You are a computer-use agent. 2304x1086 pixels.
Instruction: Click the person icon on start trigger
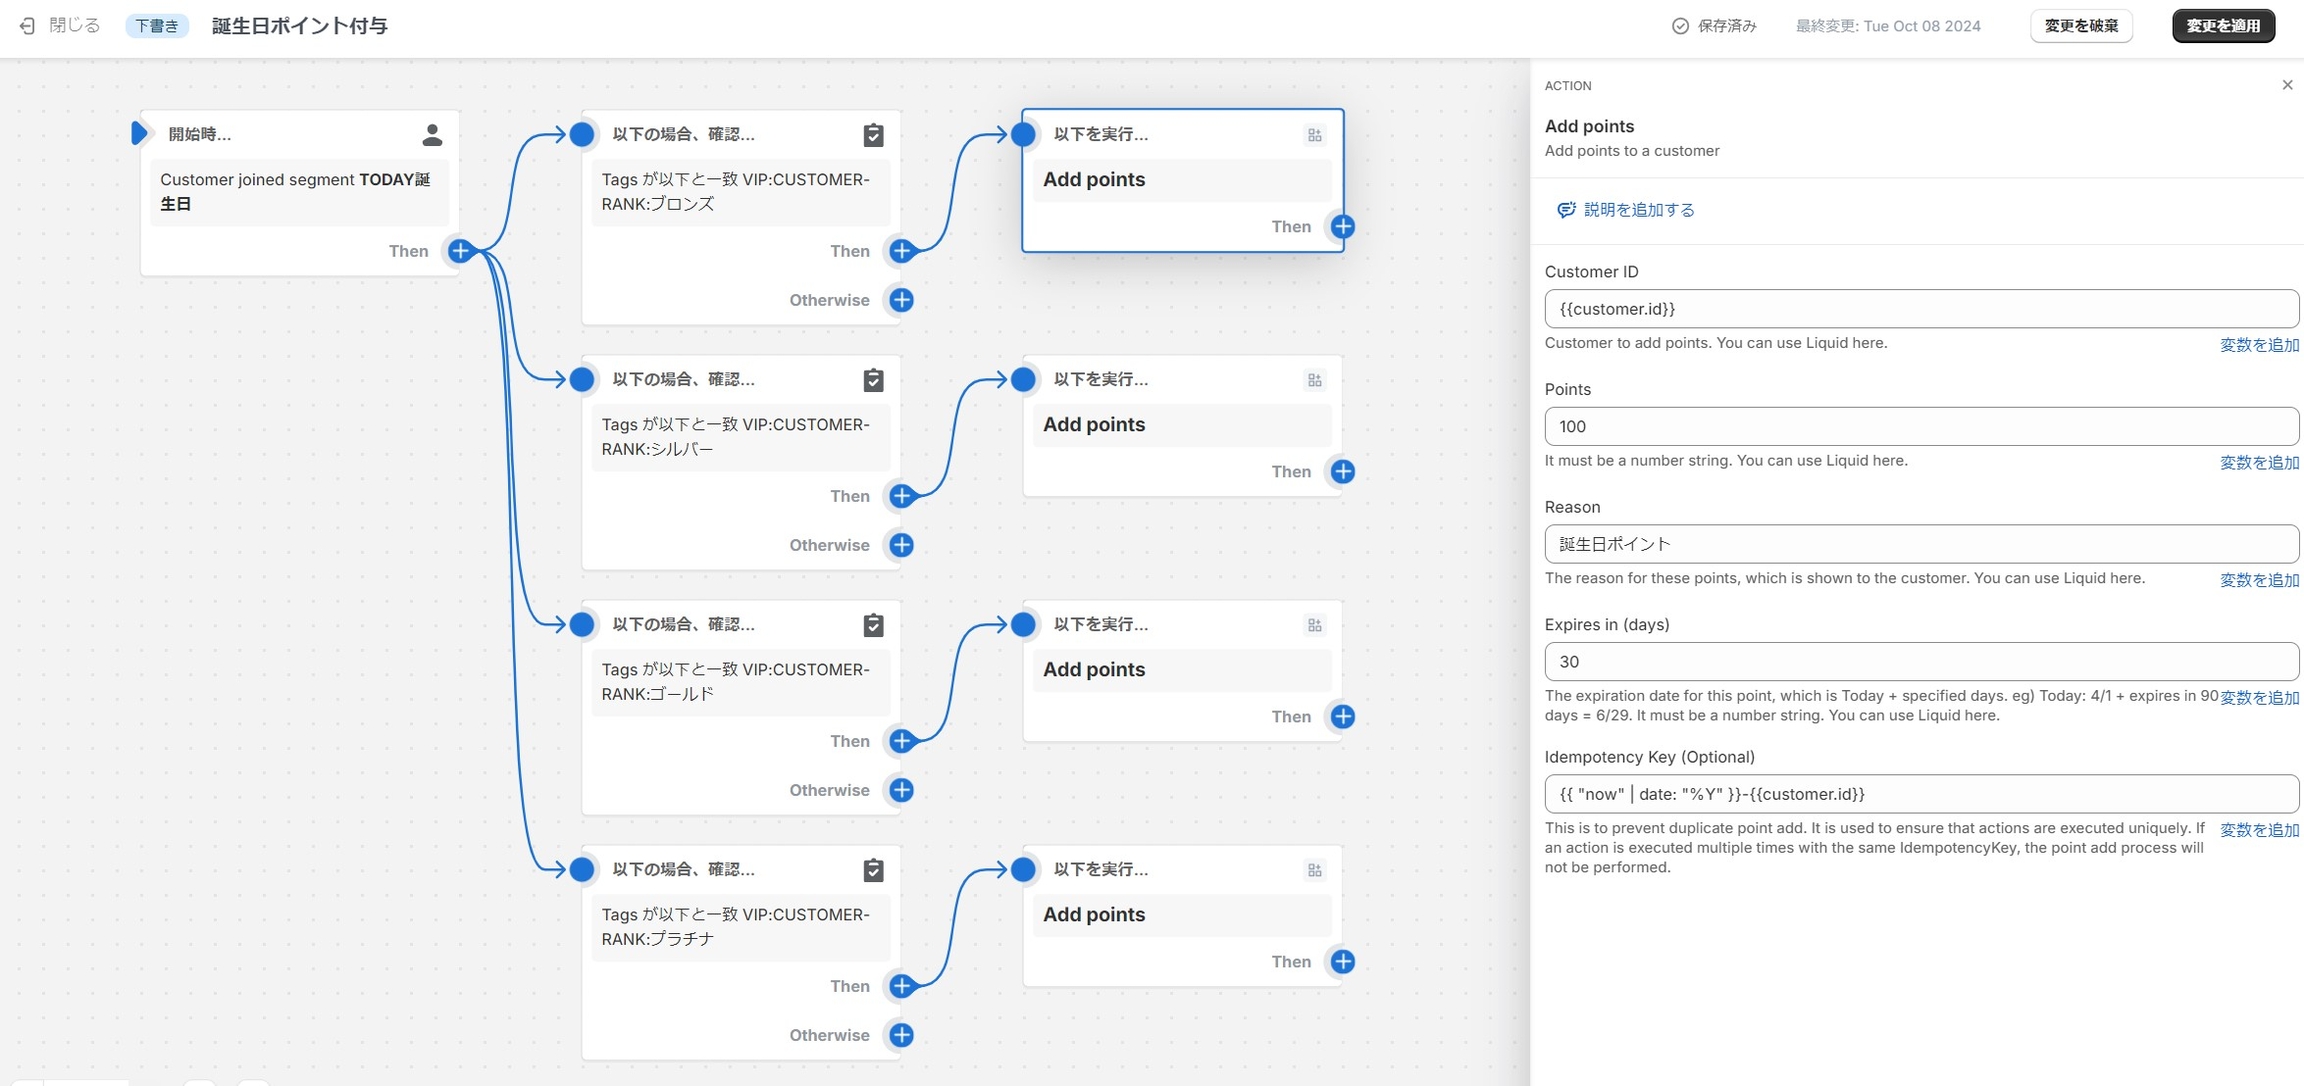(x=432, y=135)
